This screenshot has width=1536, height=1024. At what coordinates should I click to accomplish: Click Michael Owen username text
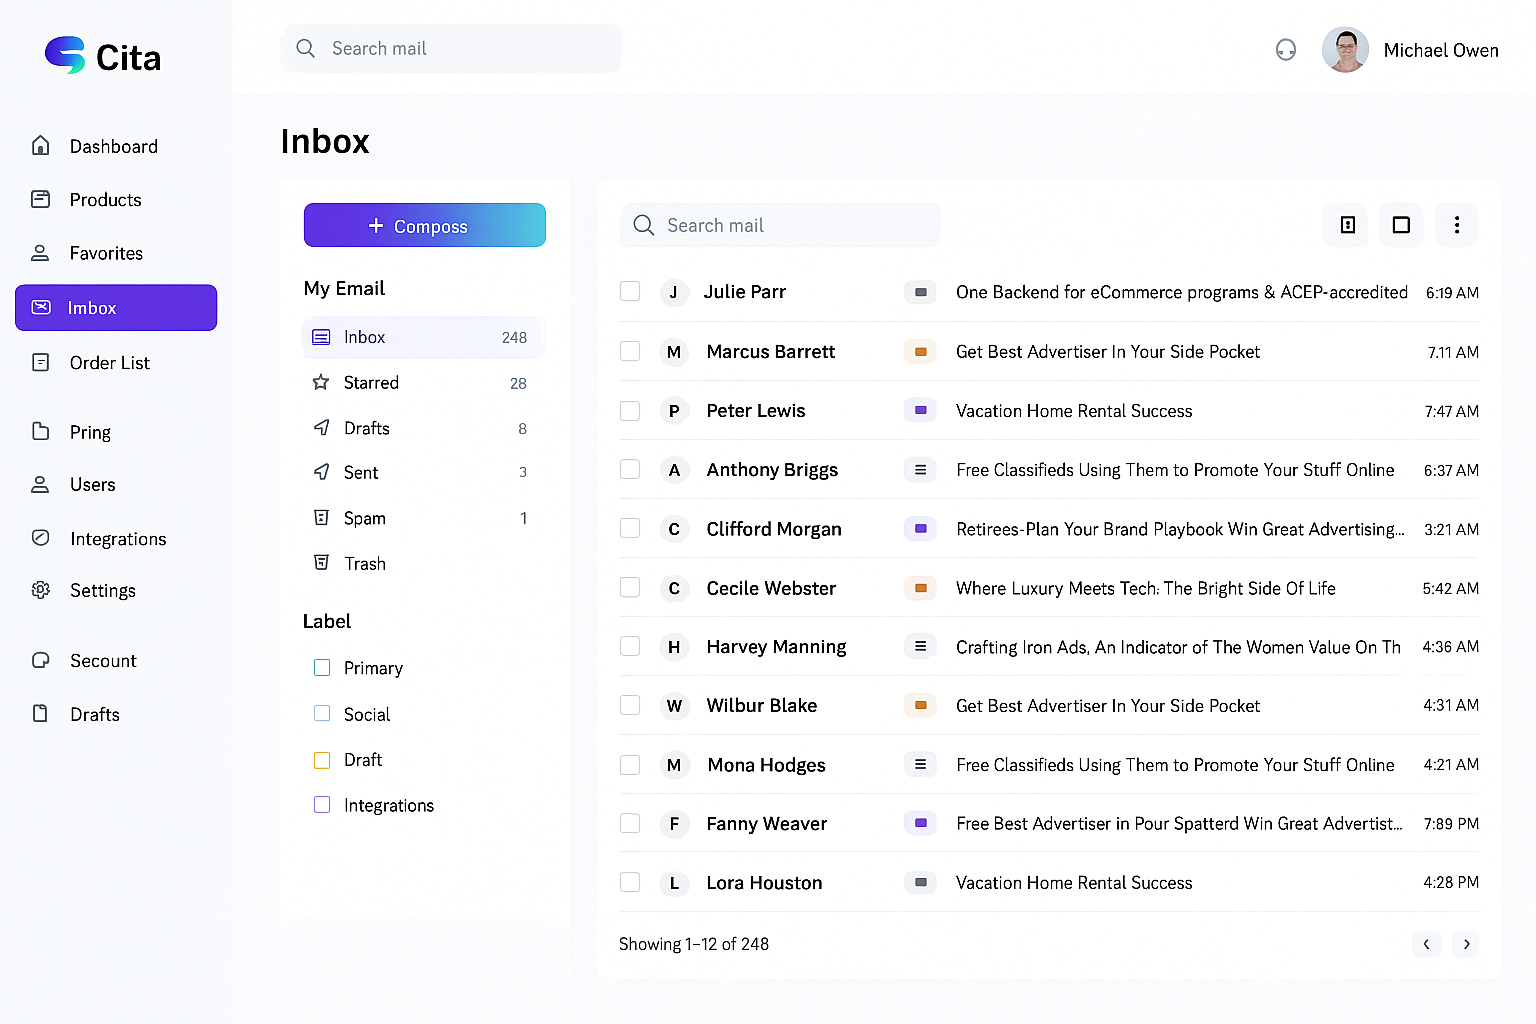(1441, 50)
